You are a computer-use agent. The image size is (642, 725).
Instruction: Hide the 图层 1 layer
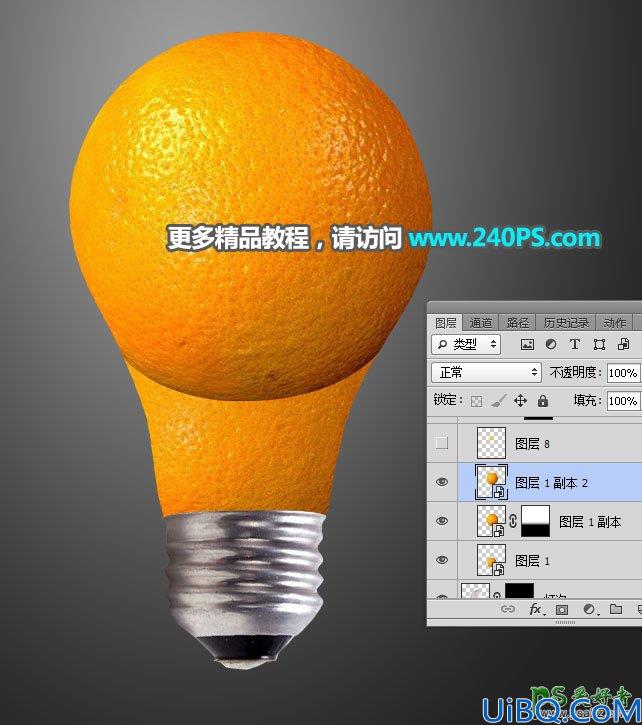(442, 560)
